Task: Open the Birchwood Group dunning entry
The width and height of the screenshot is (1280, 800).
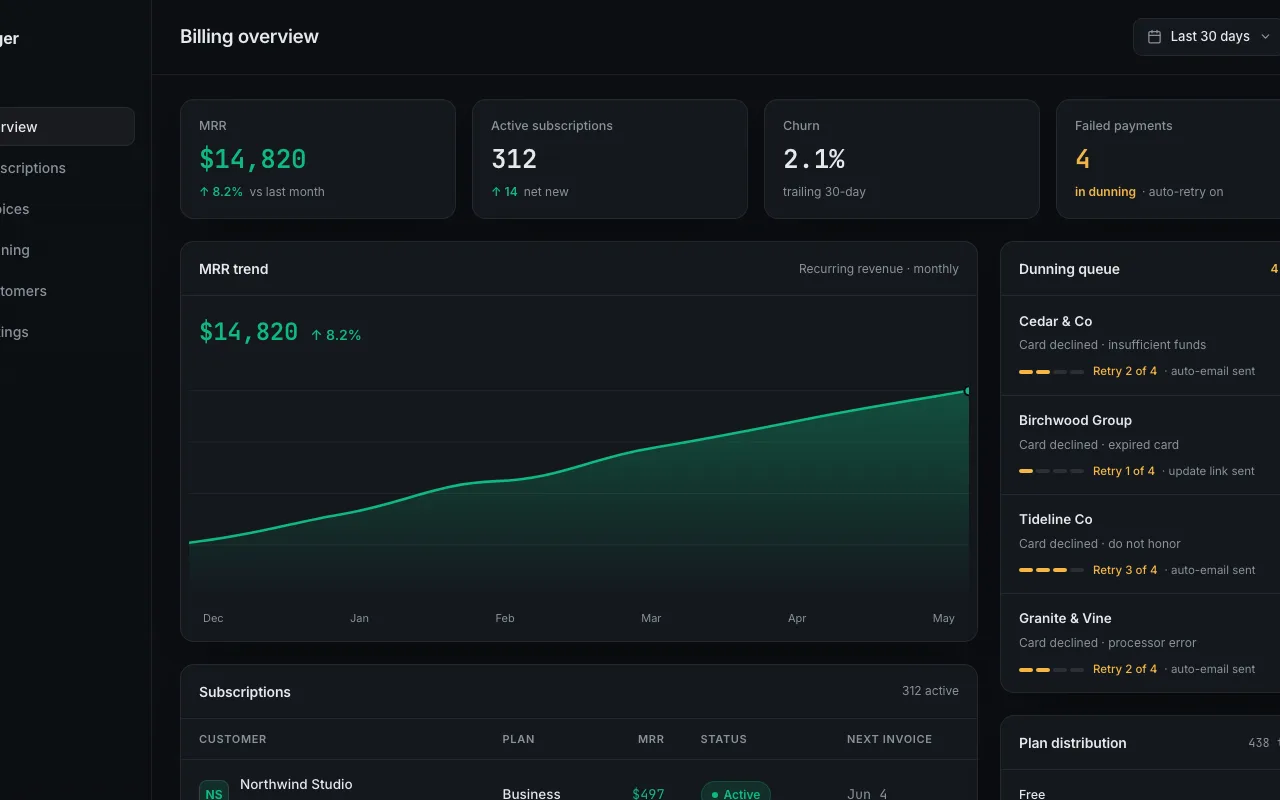Action: [1140, 445]
